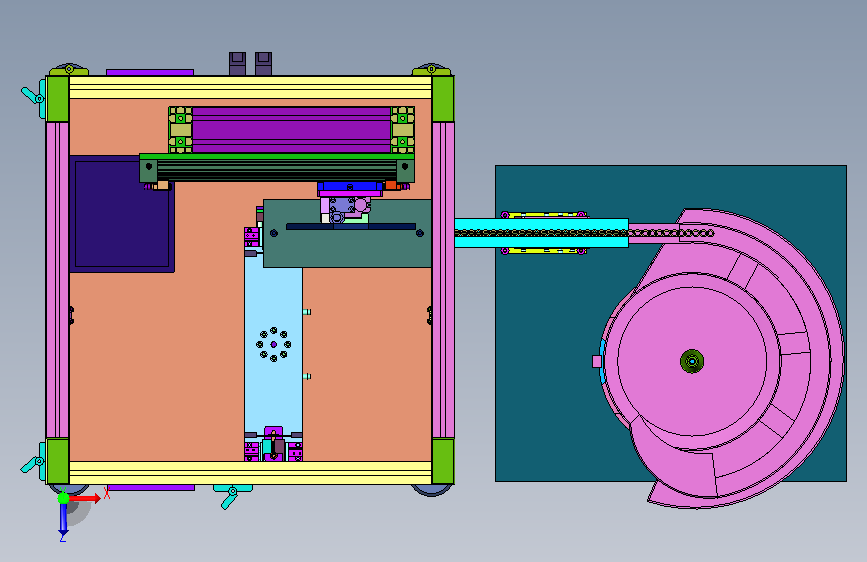Select the bottom yellow frame rail
Viewport: 867px width, 562px height.
(x=250, y=473)
